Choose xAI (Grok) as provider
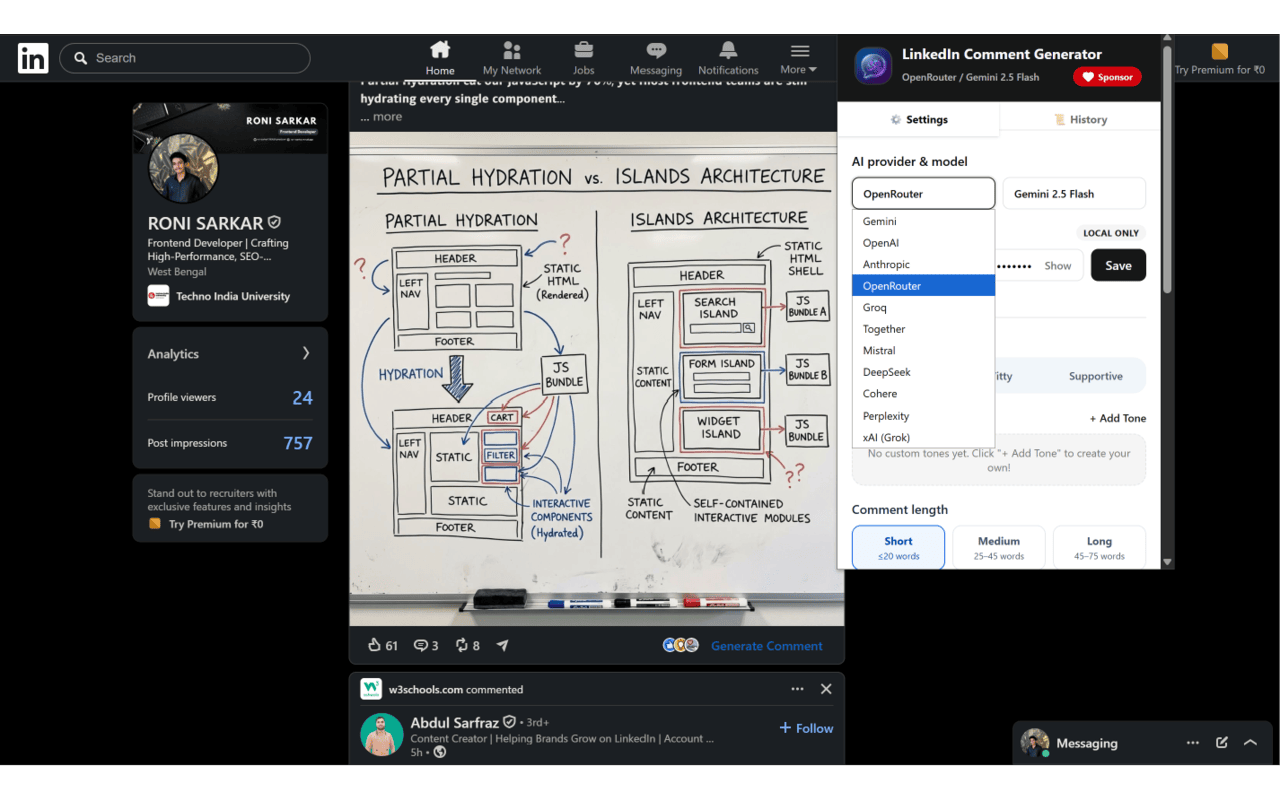 [x=923, y=437]
